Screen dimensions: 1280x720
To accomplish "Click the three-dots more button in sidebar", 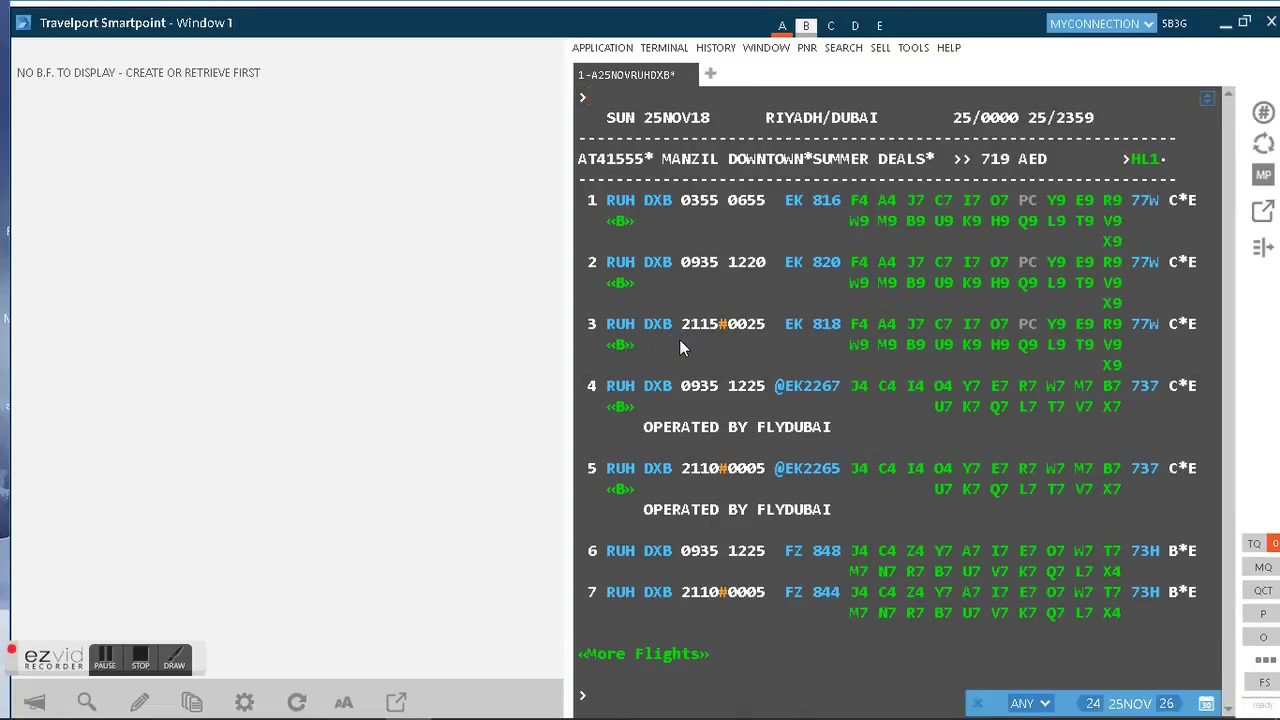I will (1264, 660).
